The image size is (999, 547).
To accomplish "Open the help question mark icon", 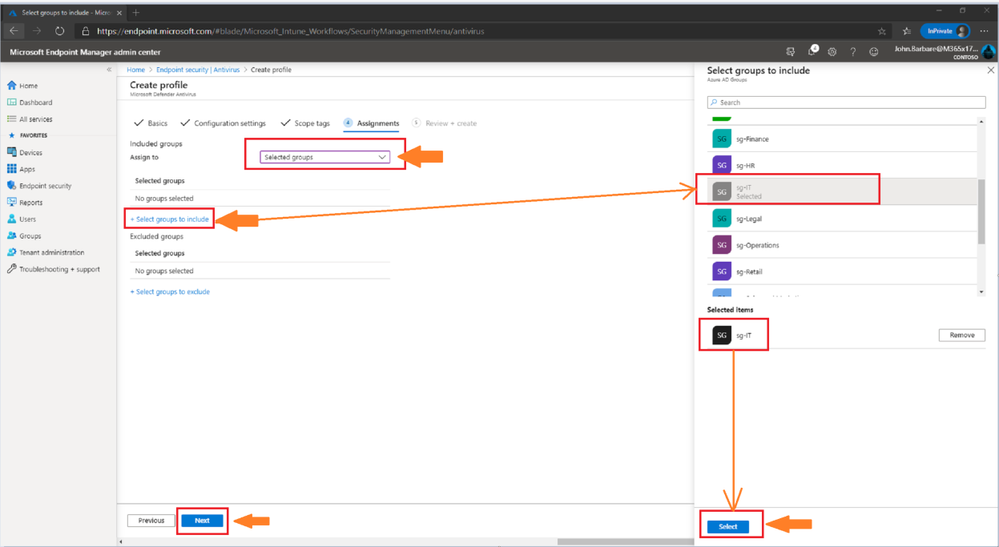I will point(852,52).
